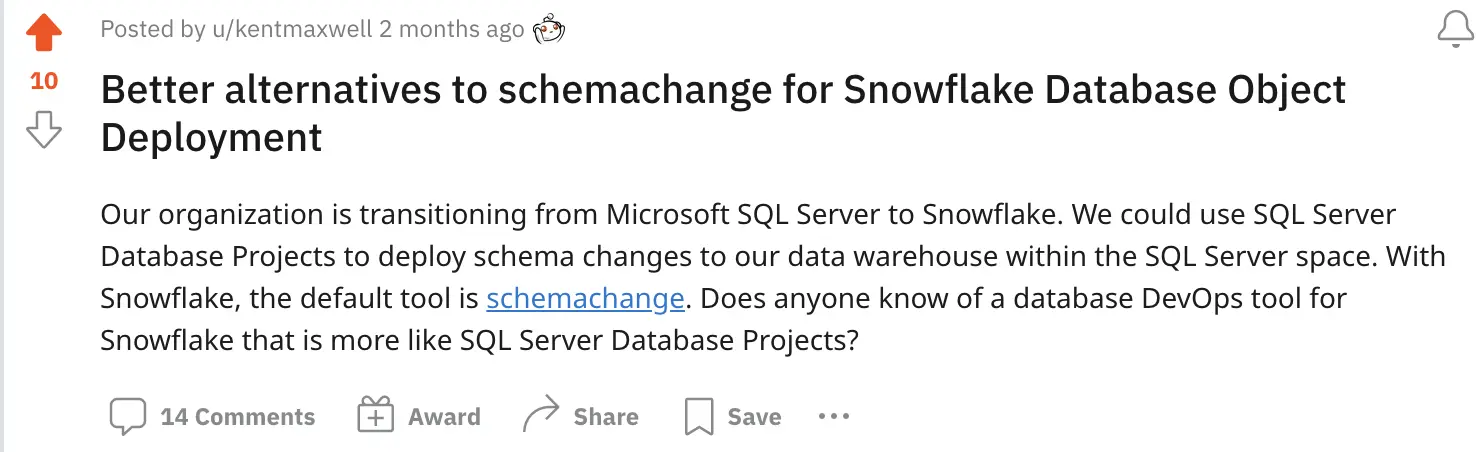The height and width of the screenshot is (452, 1476).
Task: Click the speech bubble comments icon
Action: coord(128,416)
